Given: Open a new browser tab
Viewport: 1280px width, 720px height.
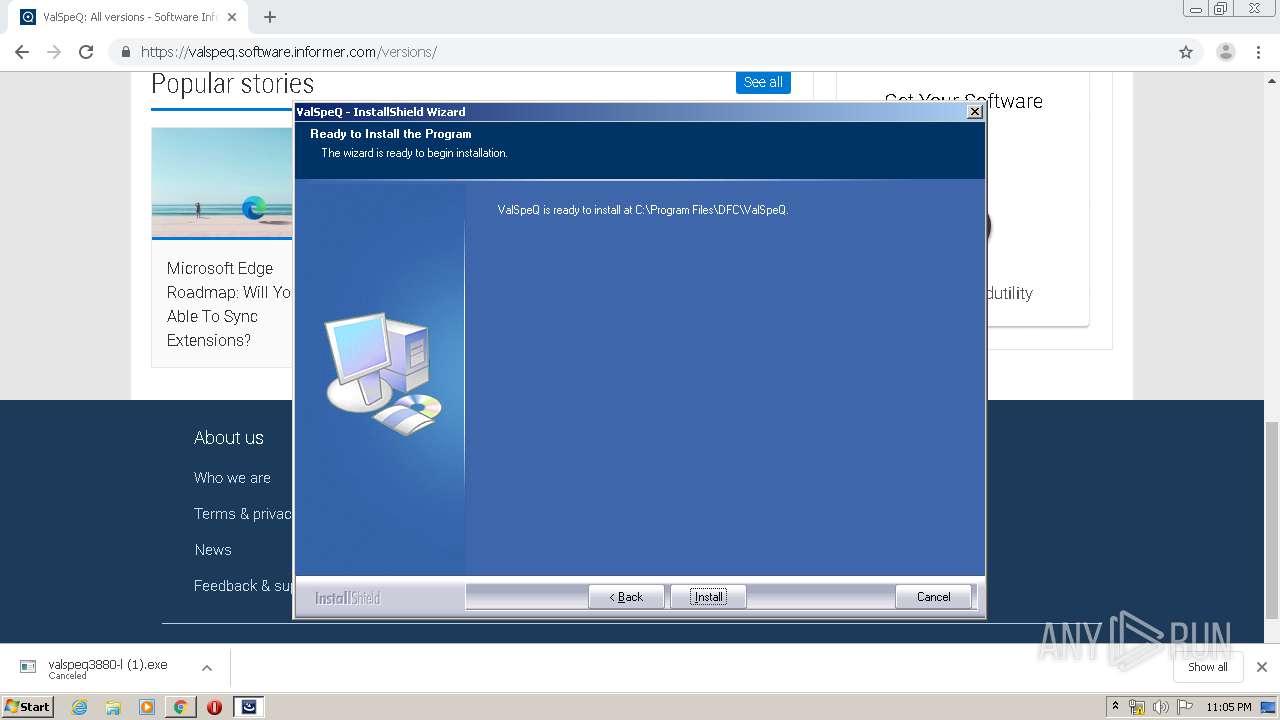Looking at the screenshot, I should [x=269, y=17].
